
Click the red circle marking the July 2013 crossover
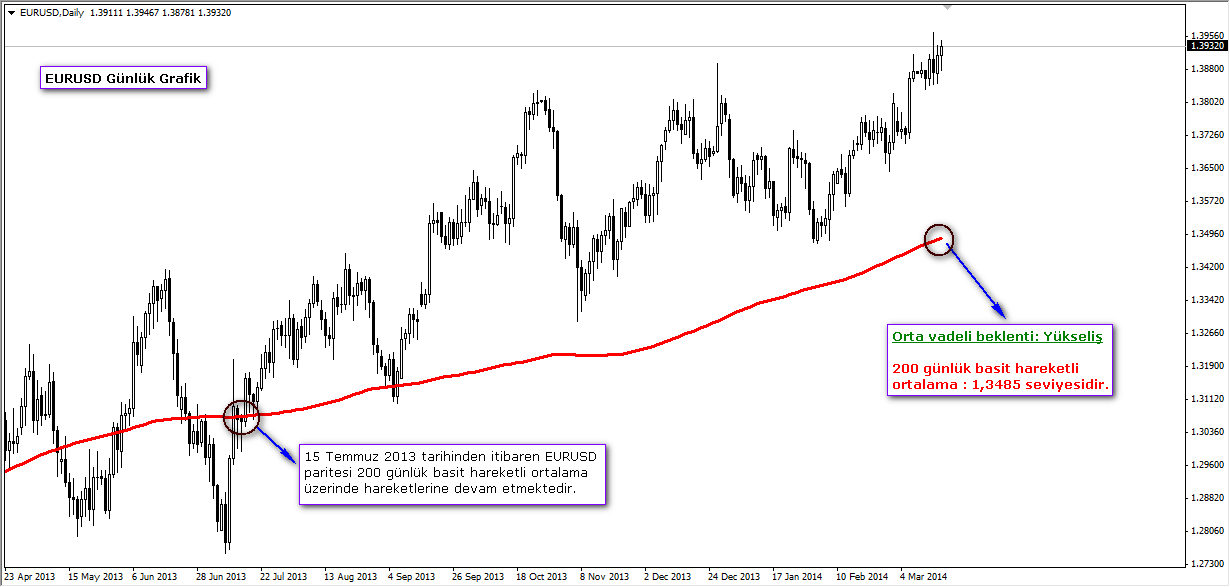pos(240,418)
